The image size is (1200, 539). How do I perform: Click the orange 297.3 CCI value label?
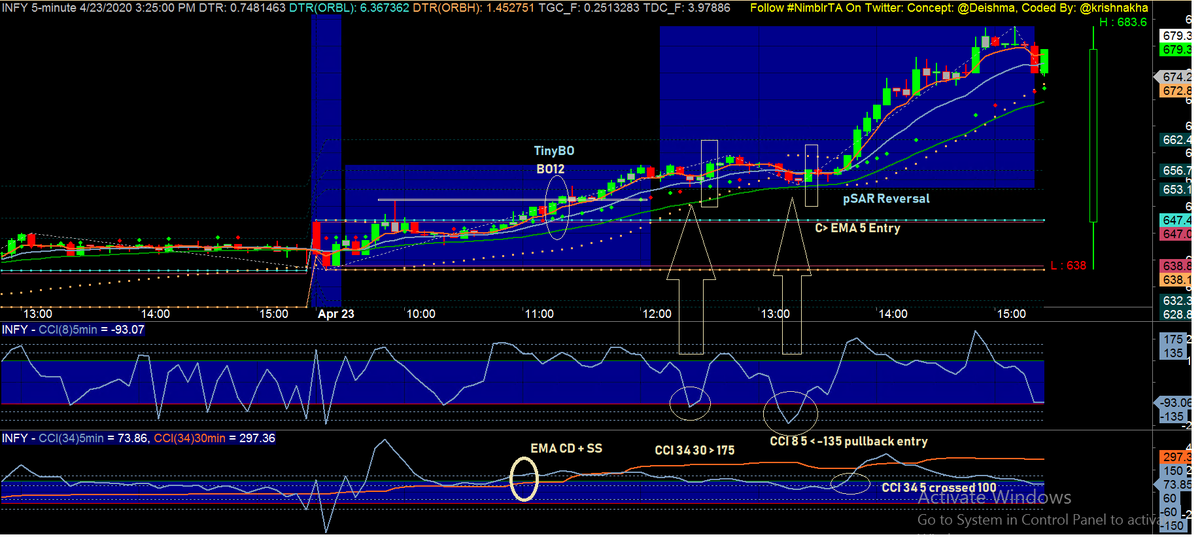(x=1176, y=455)
